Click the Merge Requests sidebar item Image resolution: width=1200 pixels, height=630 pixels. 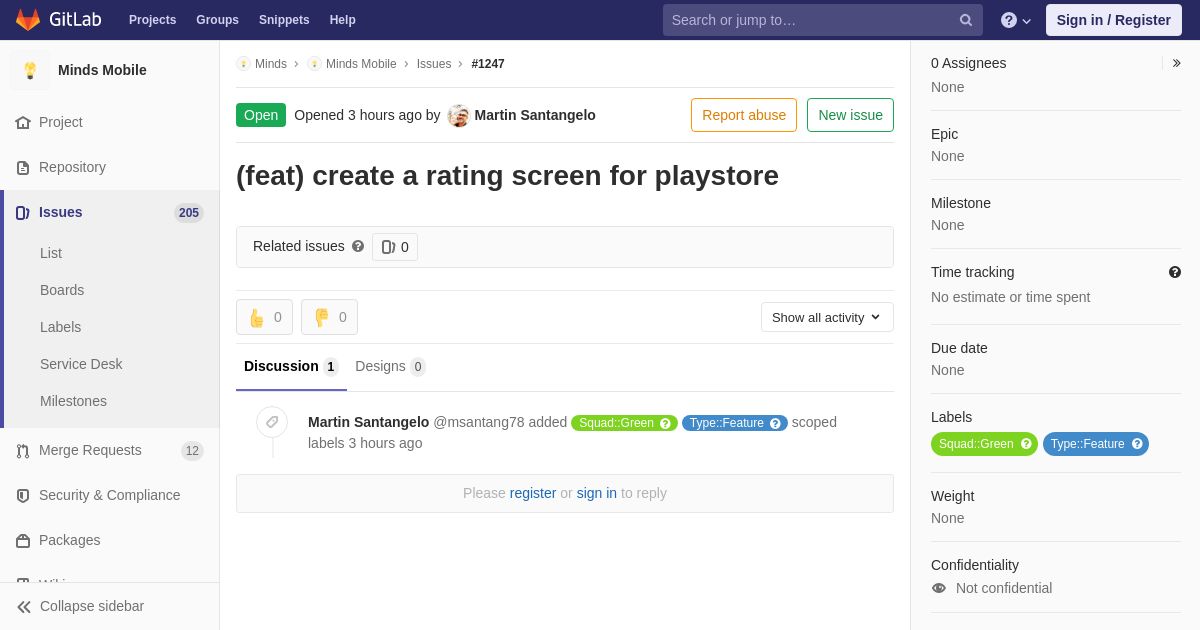pyautogui.click(x=110, y=450)
